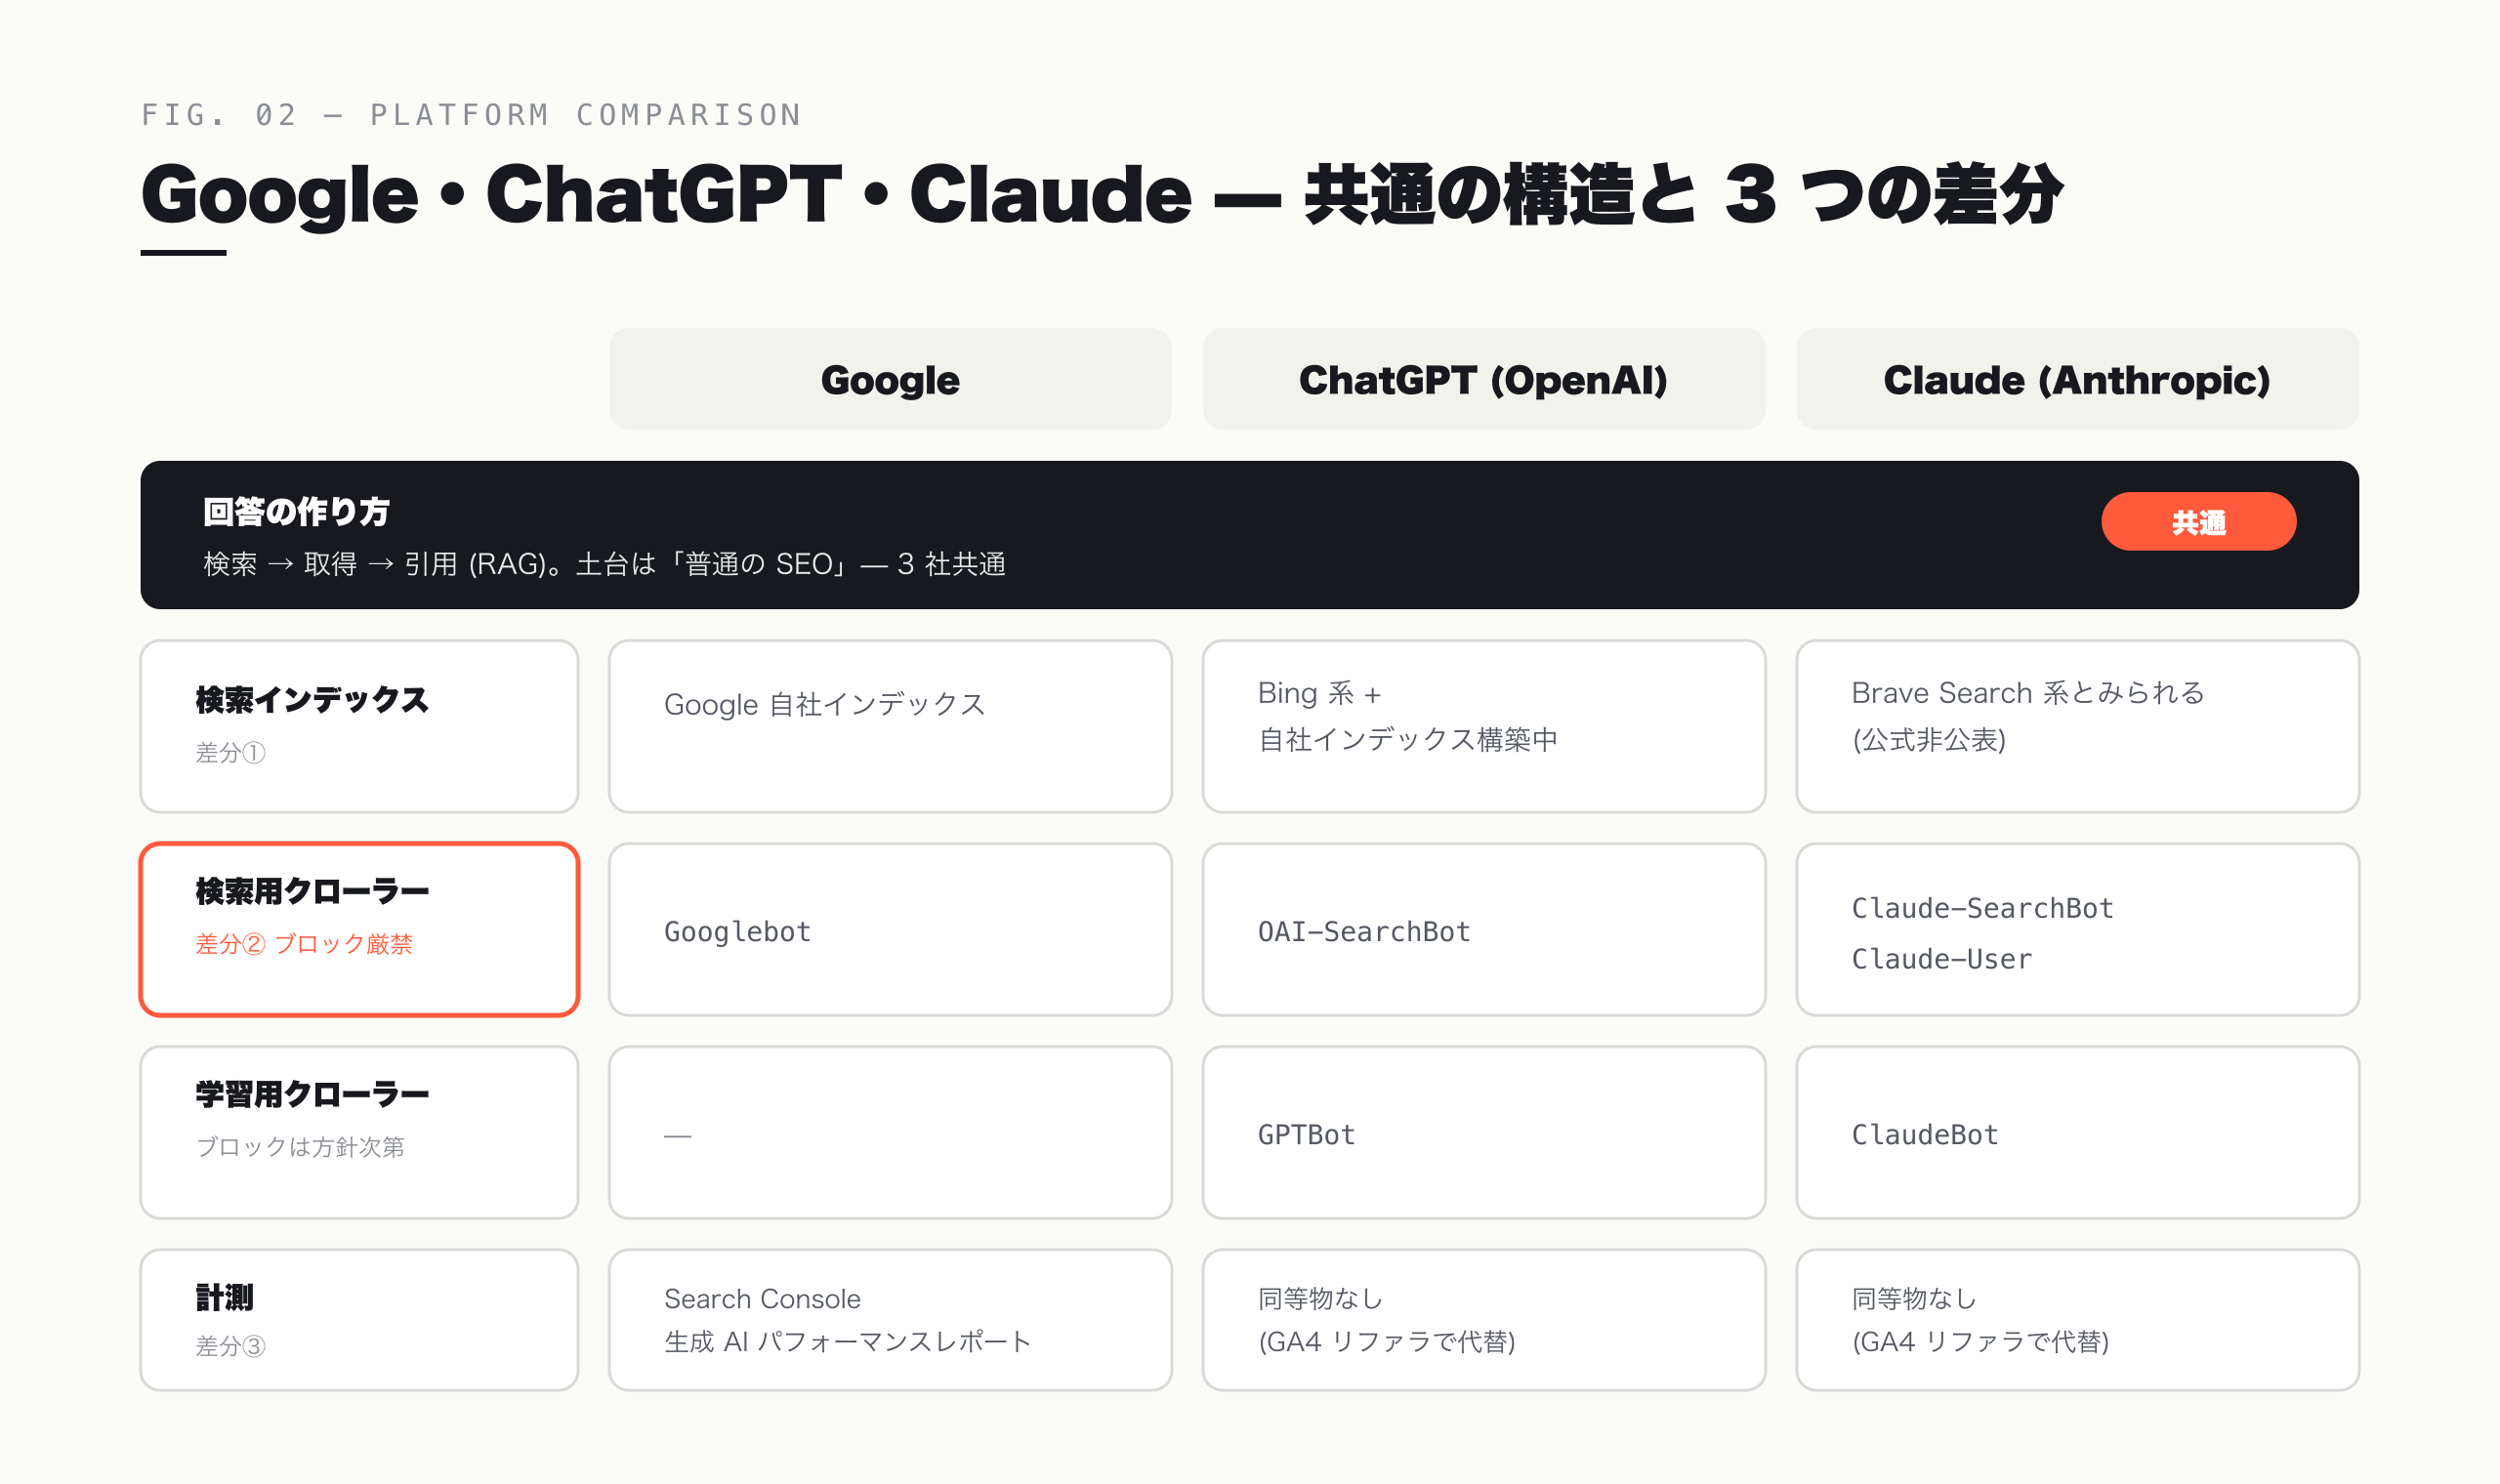This screenshot has height=1484, width=2500.
Task: Click the 検索インデックス row label
Action: point(312,700)
